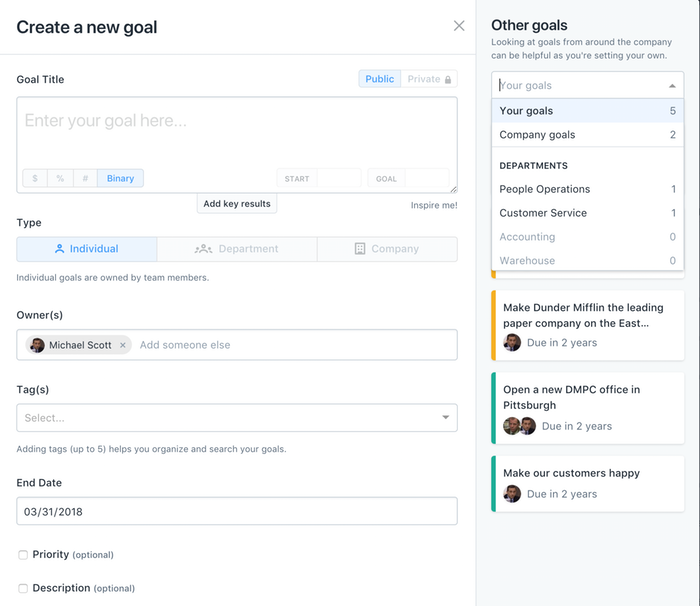Viewport: 700px width, 606px height.
Task: Click avatar on Dunder Mifflin leading paper goal
Action: point(512,342)
